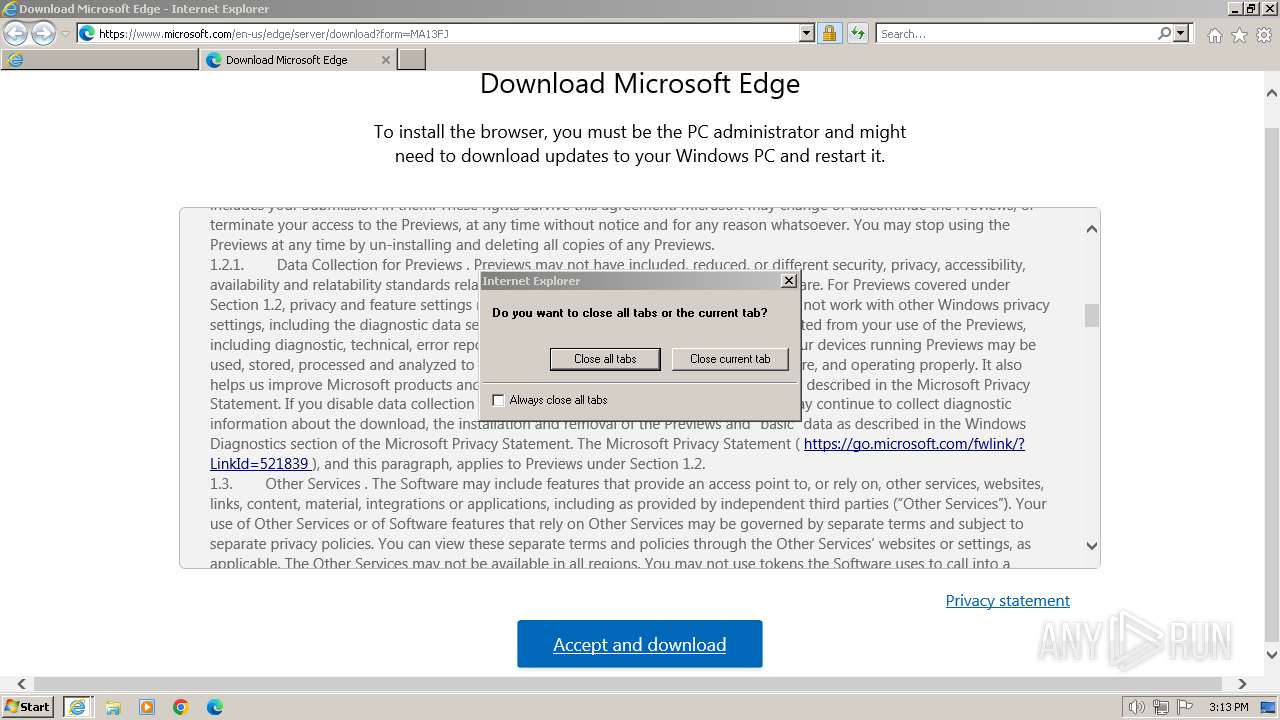Click the horizontal scroll-right arrow
Screen dimensions: 1280x720
[x=1242, y=684]
